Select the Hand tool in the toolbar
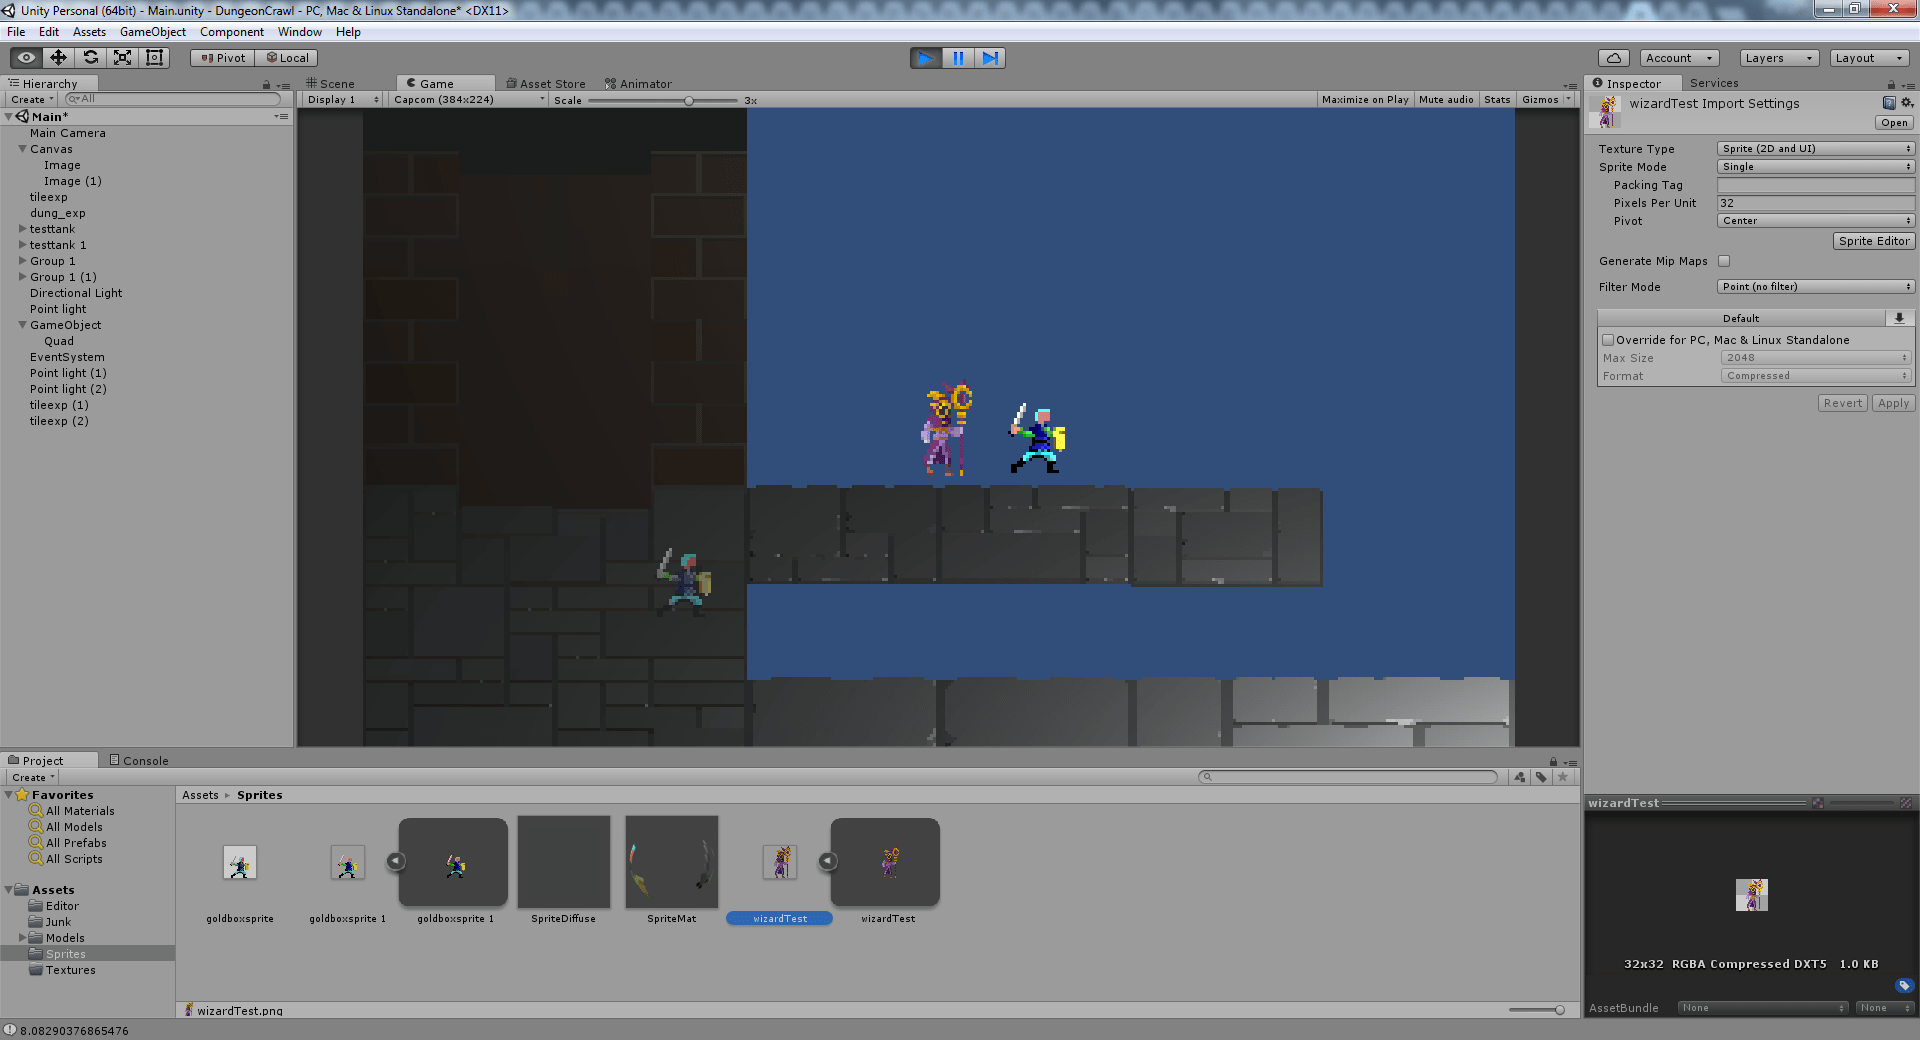Viewport: 1920px width, 1040px height. (x=25, y=57)
